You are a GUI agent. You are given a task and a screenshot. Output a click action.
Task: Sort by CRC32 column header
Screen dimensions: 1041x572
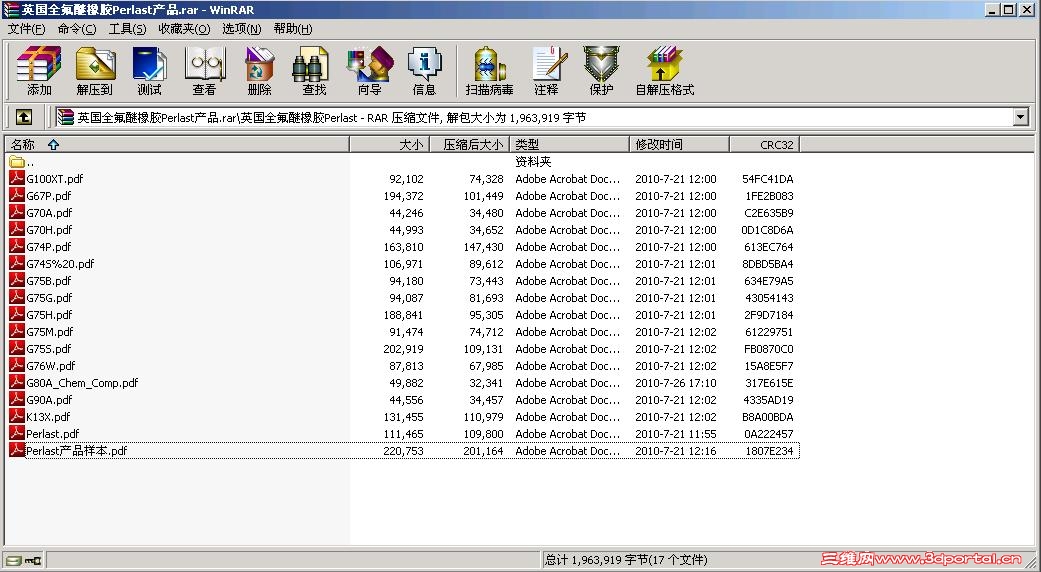[765, 144]
